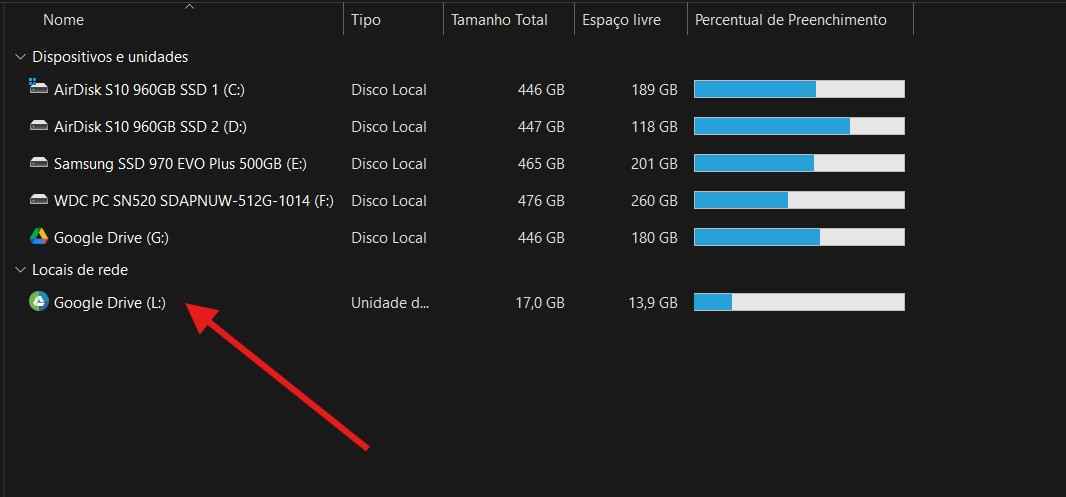Click the Google Drive (G:) icon
This screenshot has height=497, width=1066.
(39, 237)
